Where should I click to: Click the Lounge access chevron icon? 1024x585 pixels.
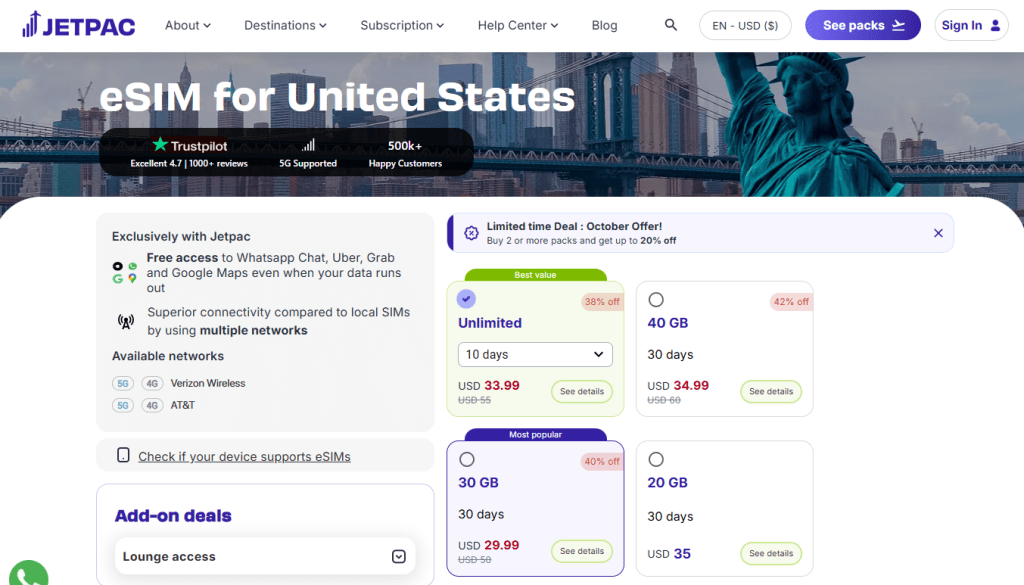pyautogui.click(x=398, y=557)
